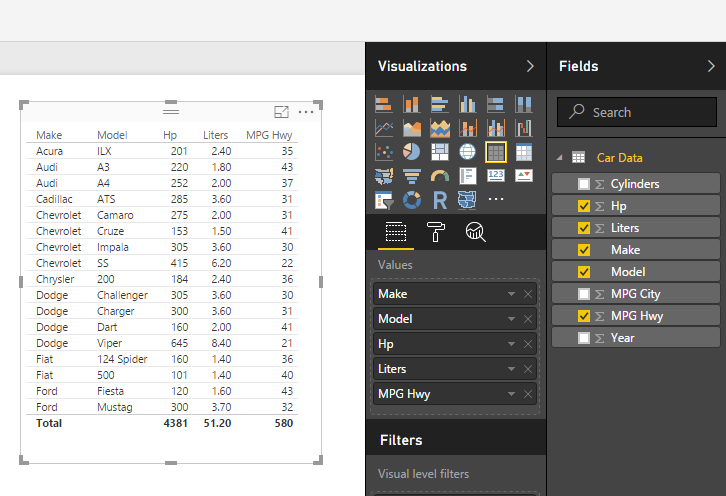This screenshot has width=726, height=496.
Task: Collapse the Car Data table tree
Action: (x=560, y=157)
